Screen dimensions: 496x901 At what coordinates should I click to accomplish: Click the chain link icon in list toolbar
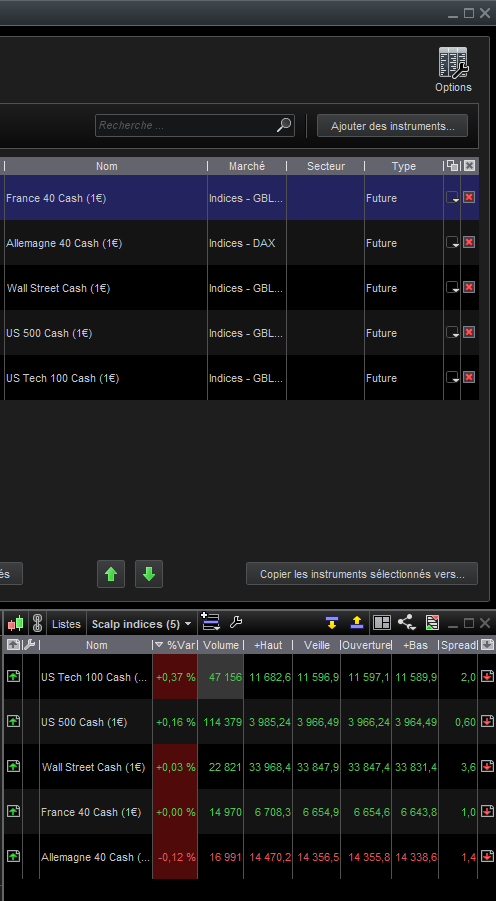[x=38, y=623]
